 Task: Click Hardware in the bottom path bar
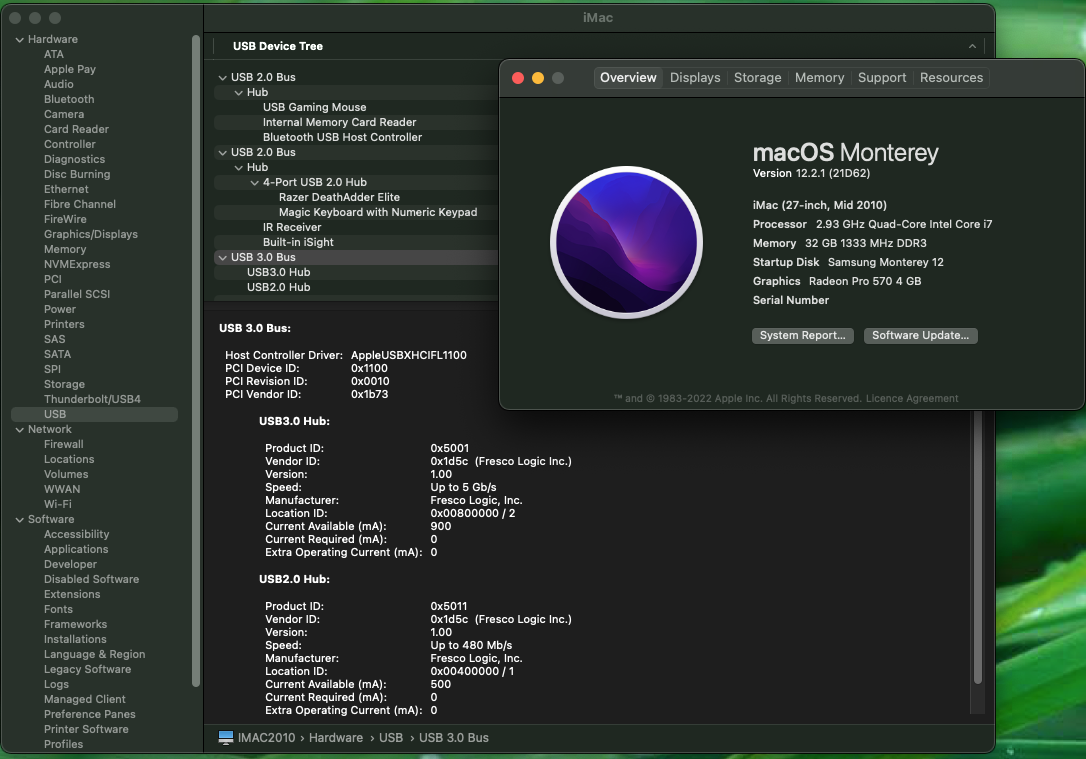pyautogui.click(x=335, y=738)
